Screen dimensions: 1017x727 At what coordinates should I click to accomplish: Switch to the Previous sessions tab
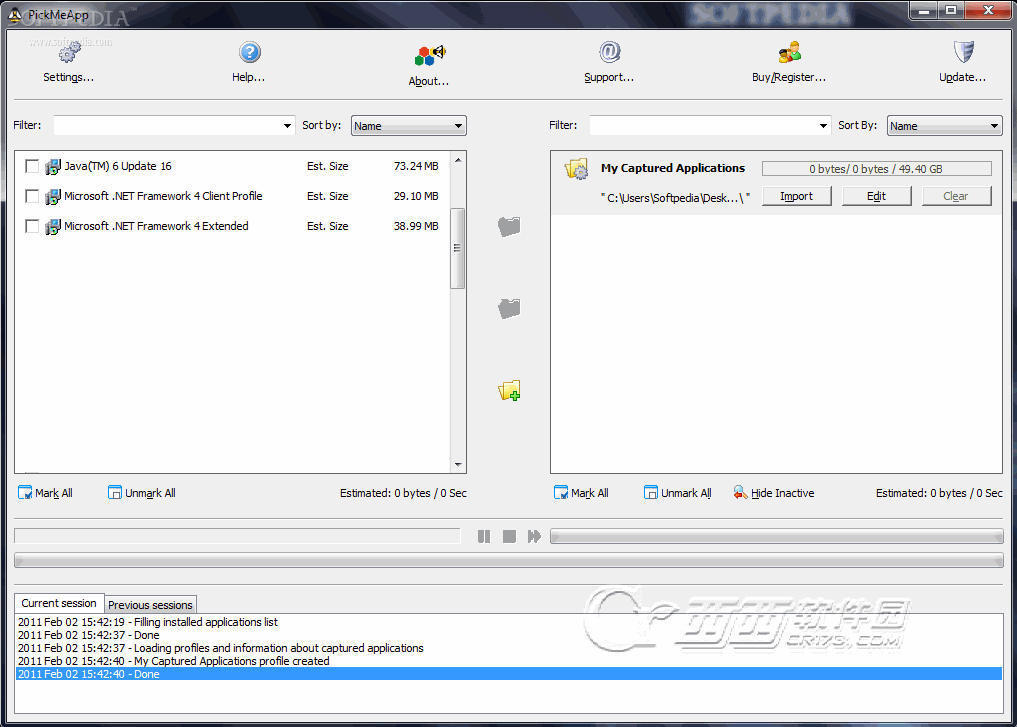150,605
